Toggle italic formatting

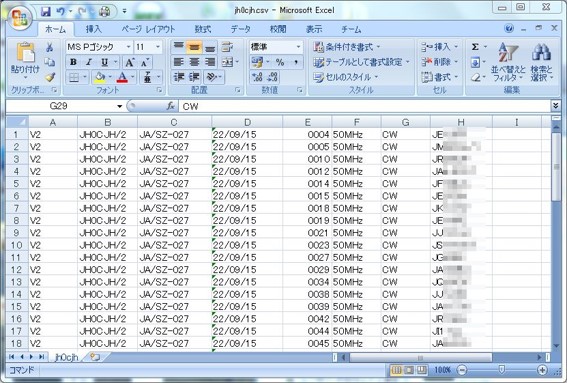pos(89,62)
